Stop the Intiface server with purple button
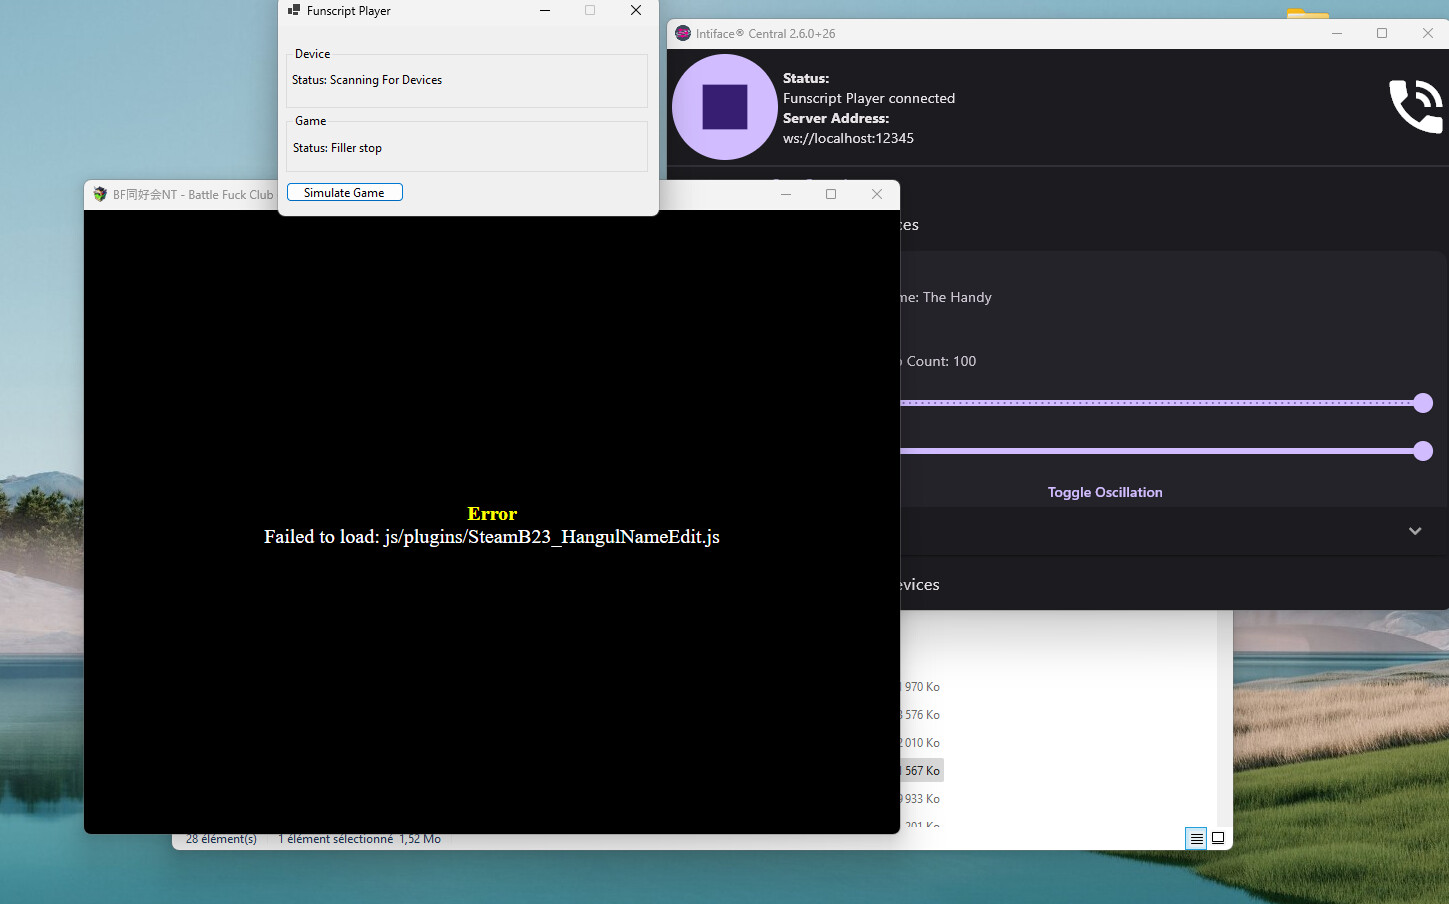1449x904 pixels. (x=725, y=107)
